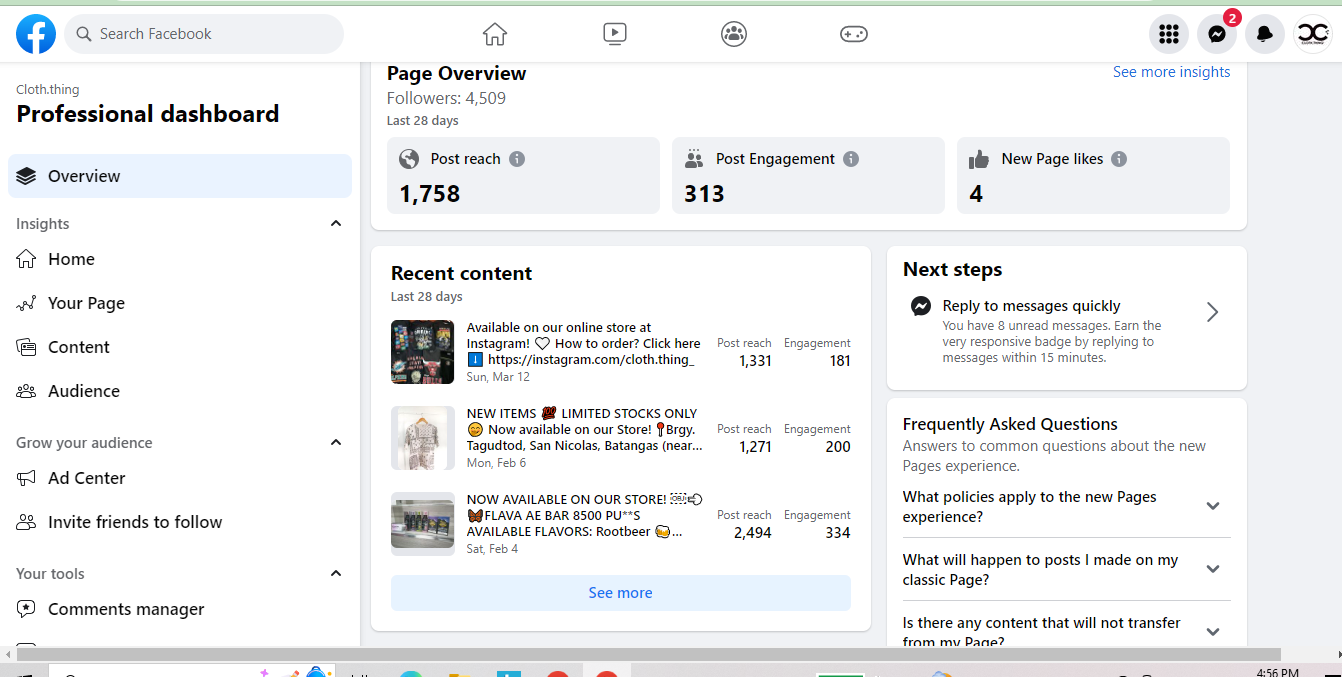Click the Post reach card value 1,758

[x=430, y=194]
